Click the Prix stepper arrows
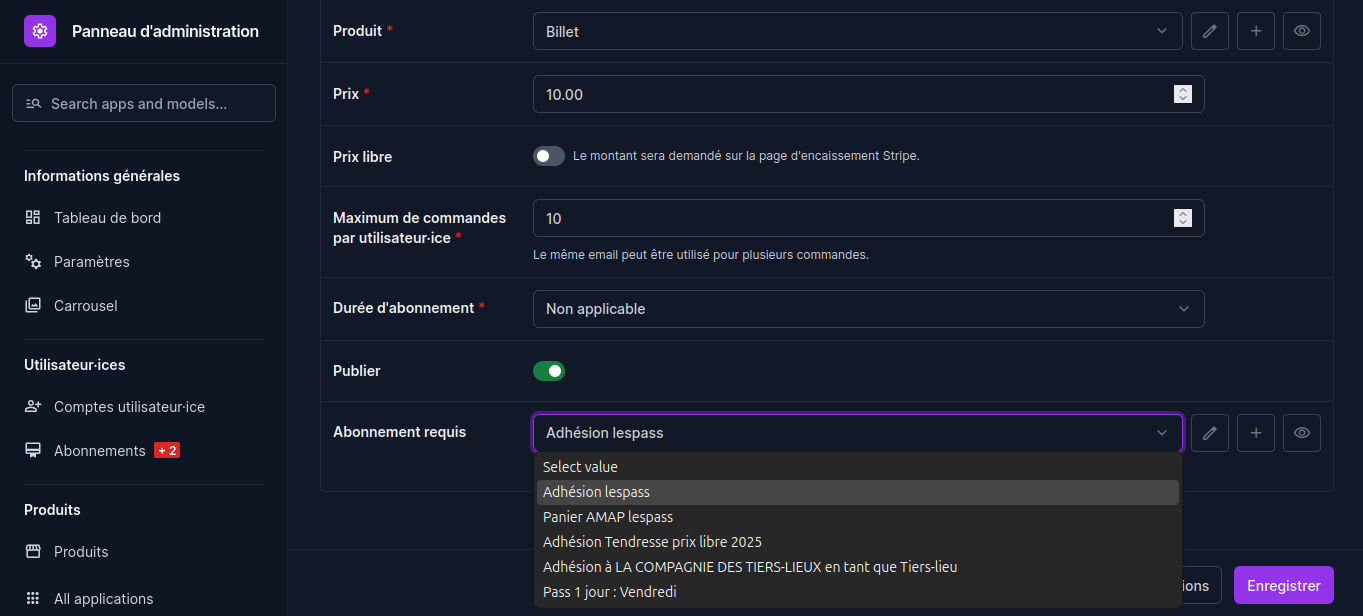Viewport: 1363px width, 616px height. pos(1183,94)
